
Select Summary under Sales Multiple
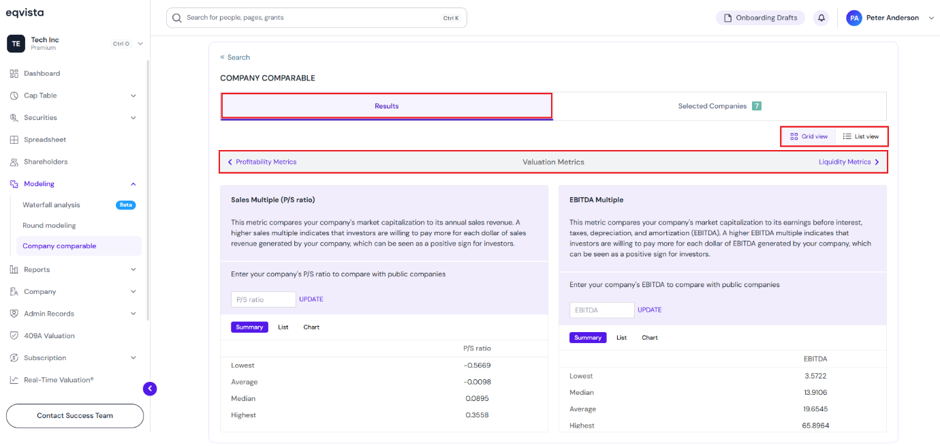pos(249,327)
